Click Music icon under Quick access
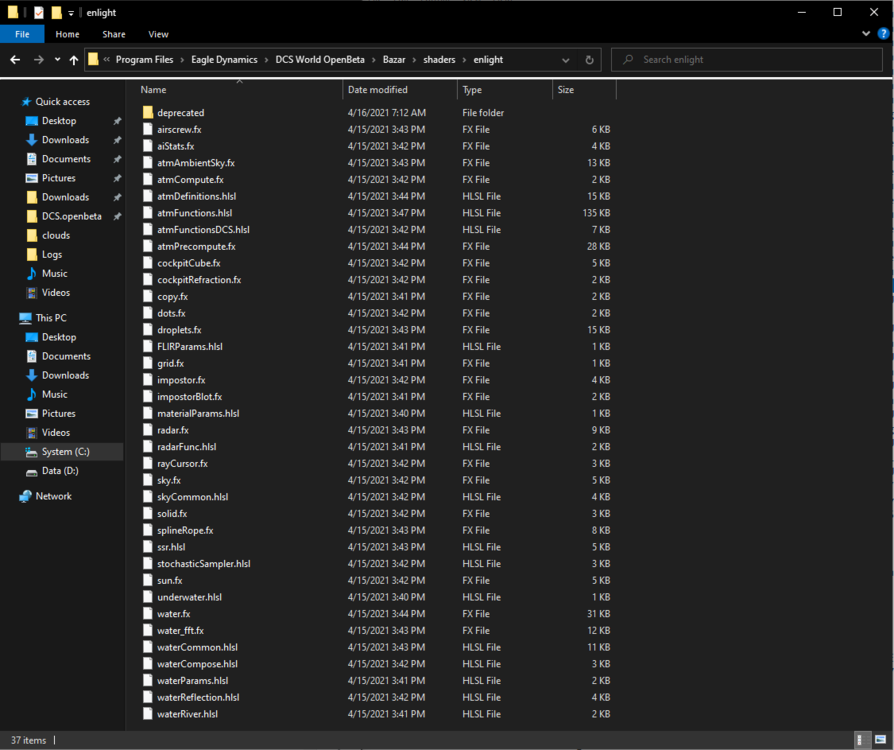 click(32, 274)
